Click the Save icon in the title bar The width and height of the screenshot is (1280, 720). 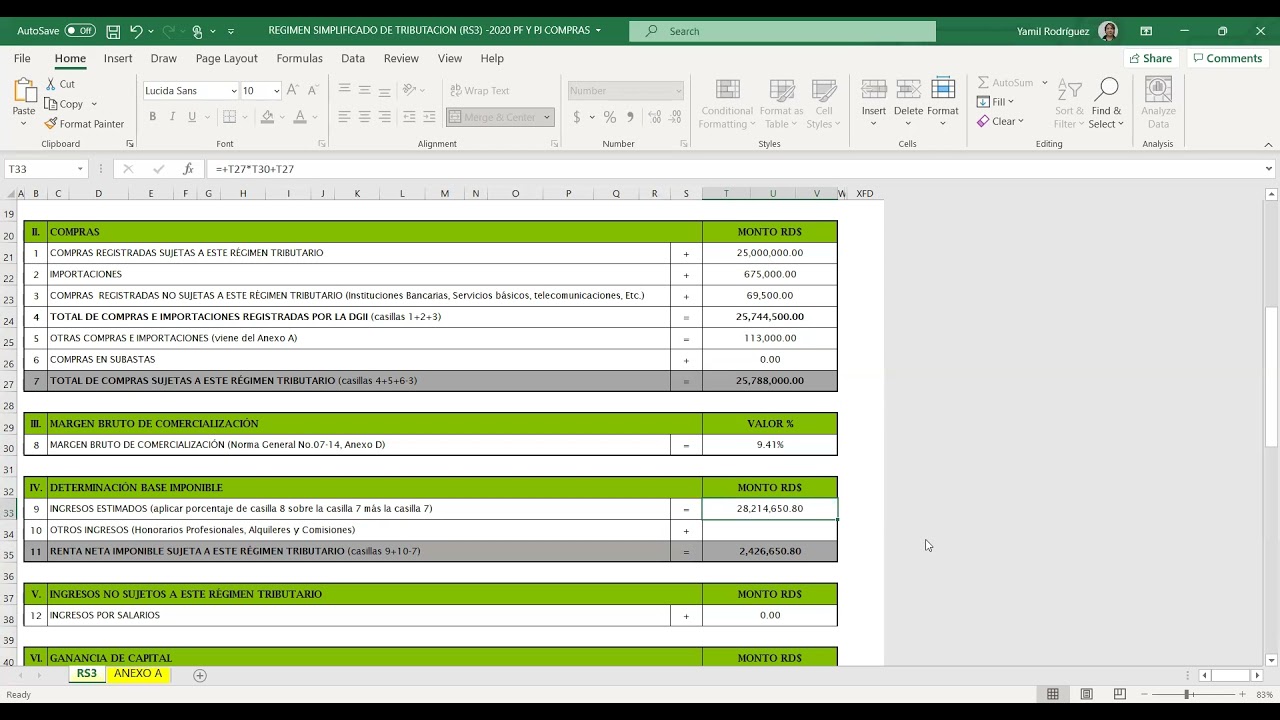113,31
